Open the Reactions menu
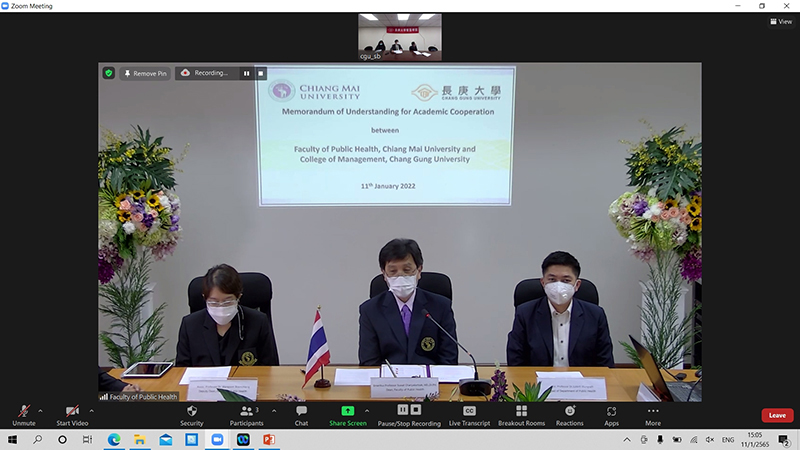 click(x=569, y=415)
